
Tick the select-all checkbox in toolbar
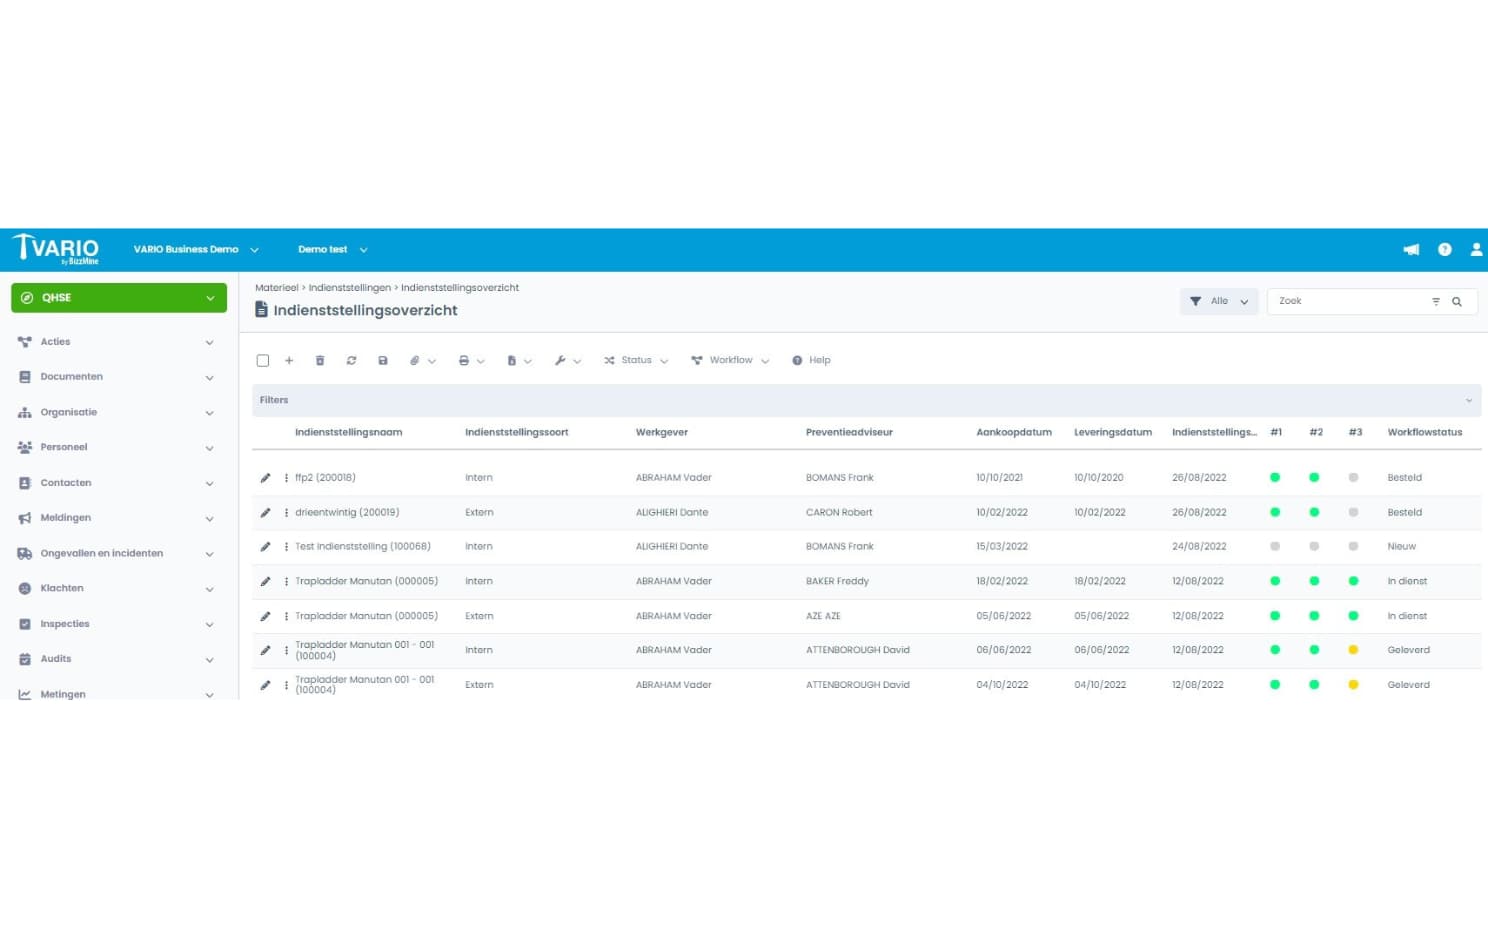(263, 361)
